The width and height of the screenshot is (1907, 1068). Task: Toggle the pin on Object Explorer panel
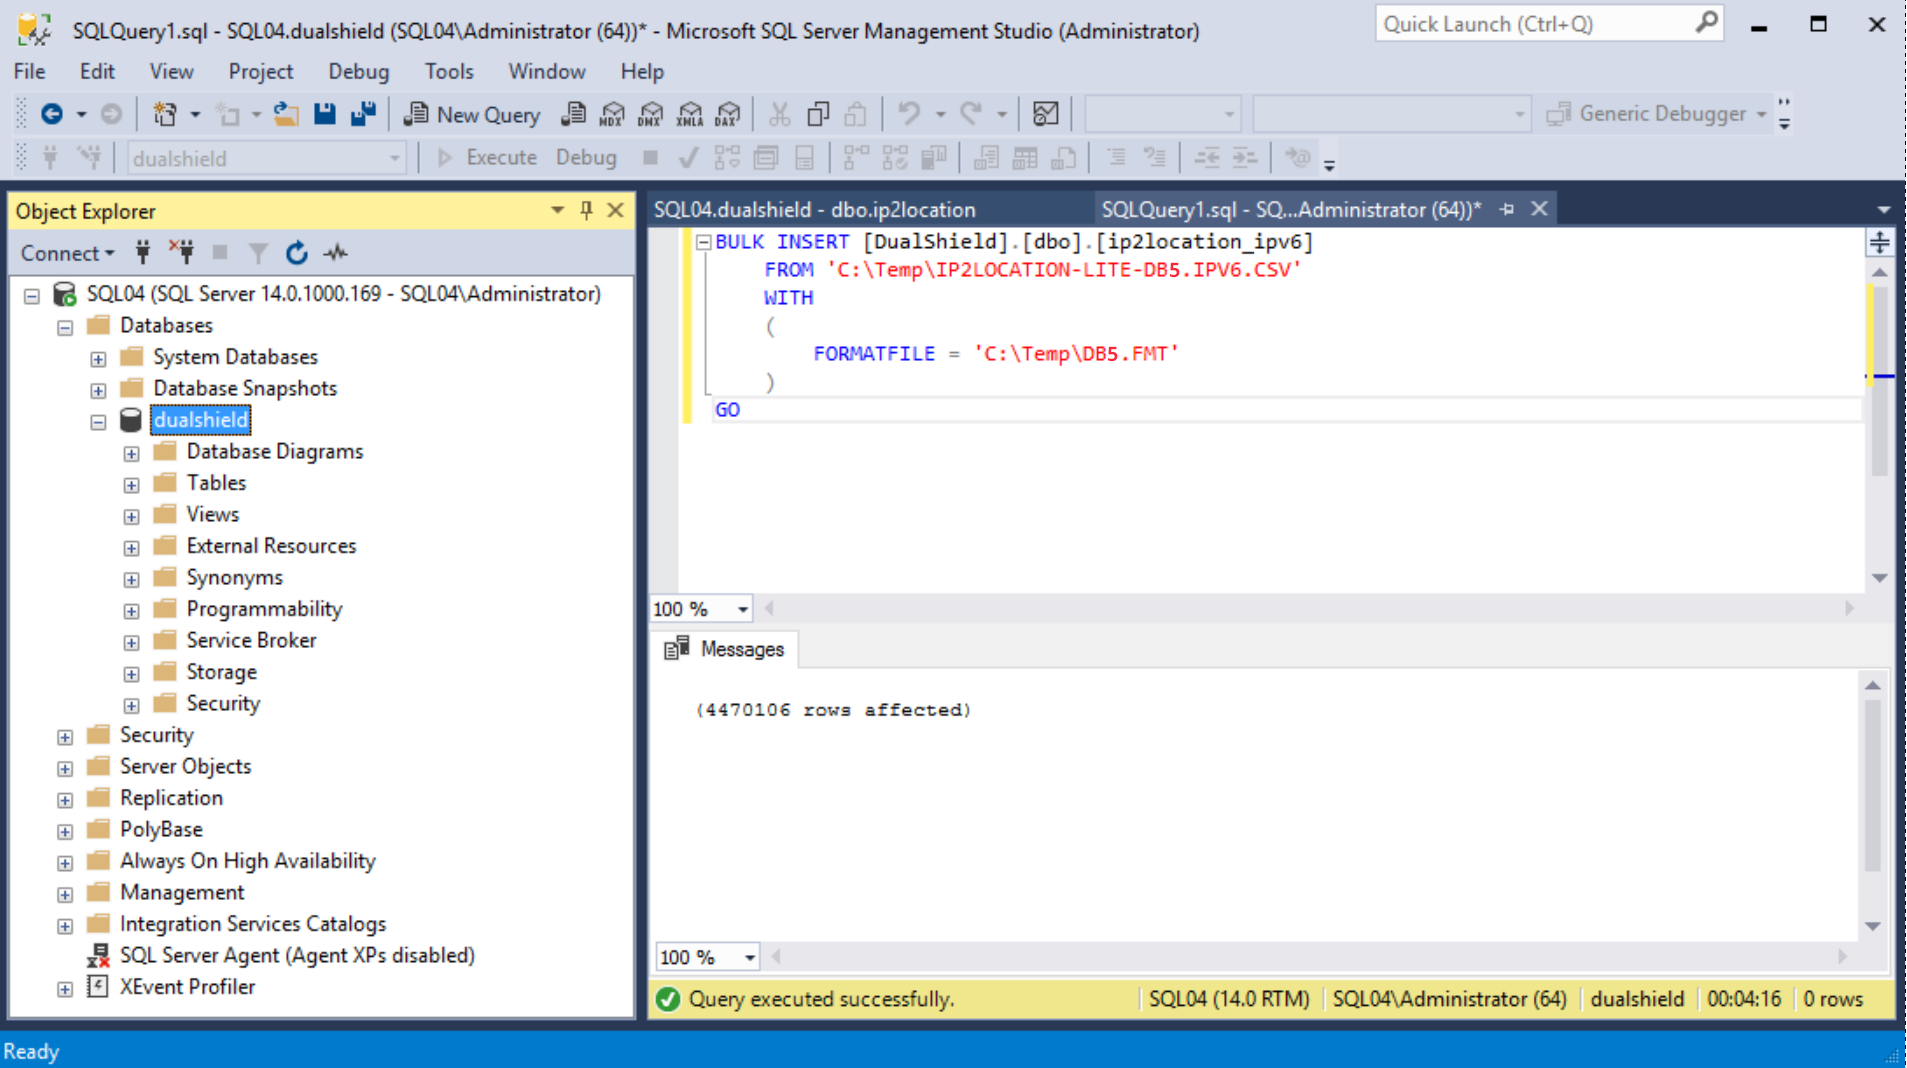[x=586, y=211]
